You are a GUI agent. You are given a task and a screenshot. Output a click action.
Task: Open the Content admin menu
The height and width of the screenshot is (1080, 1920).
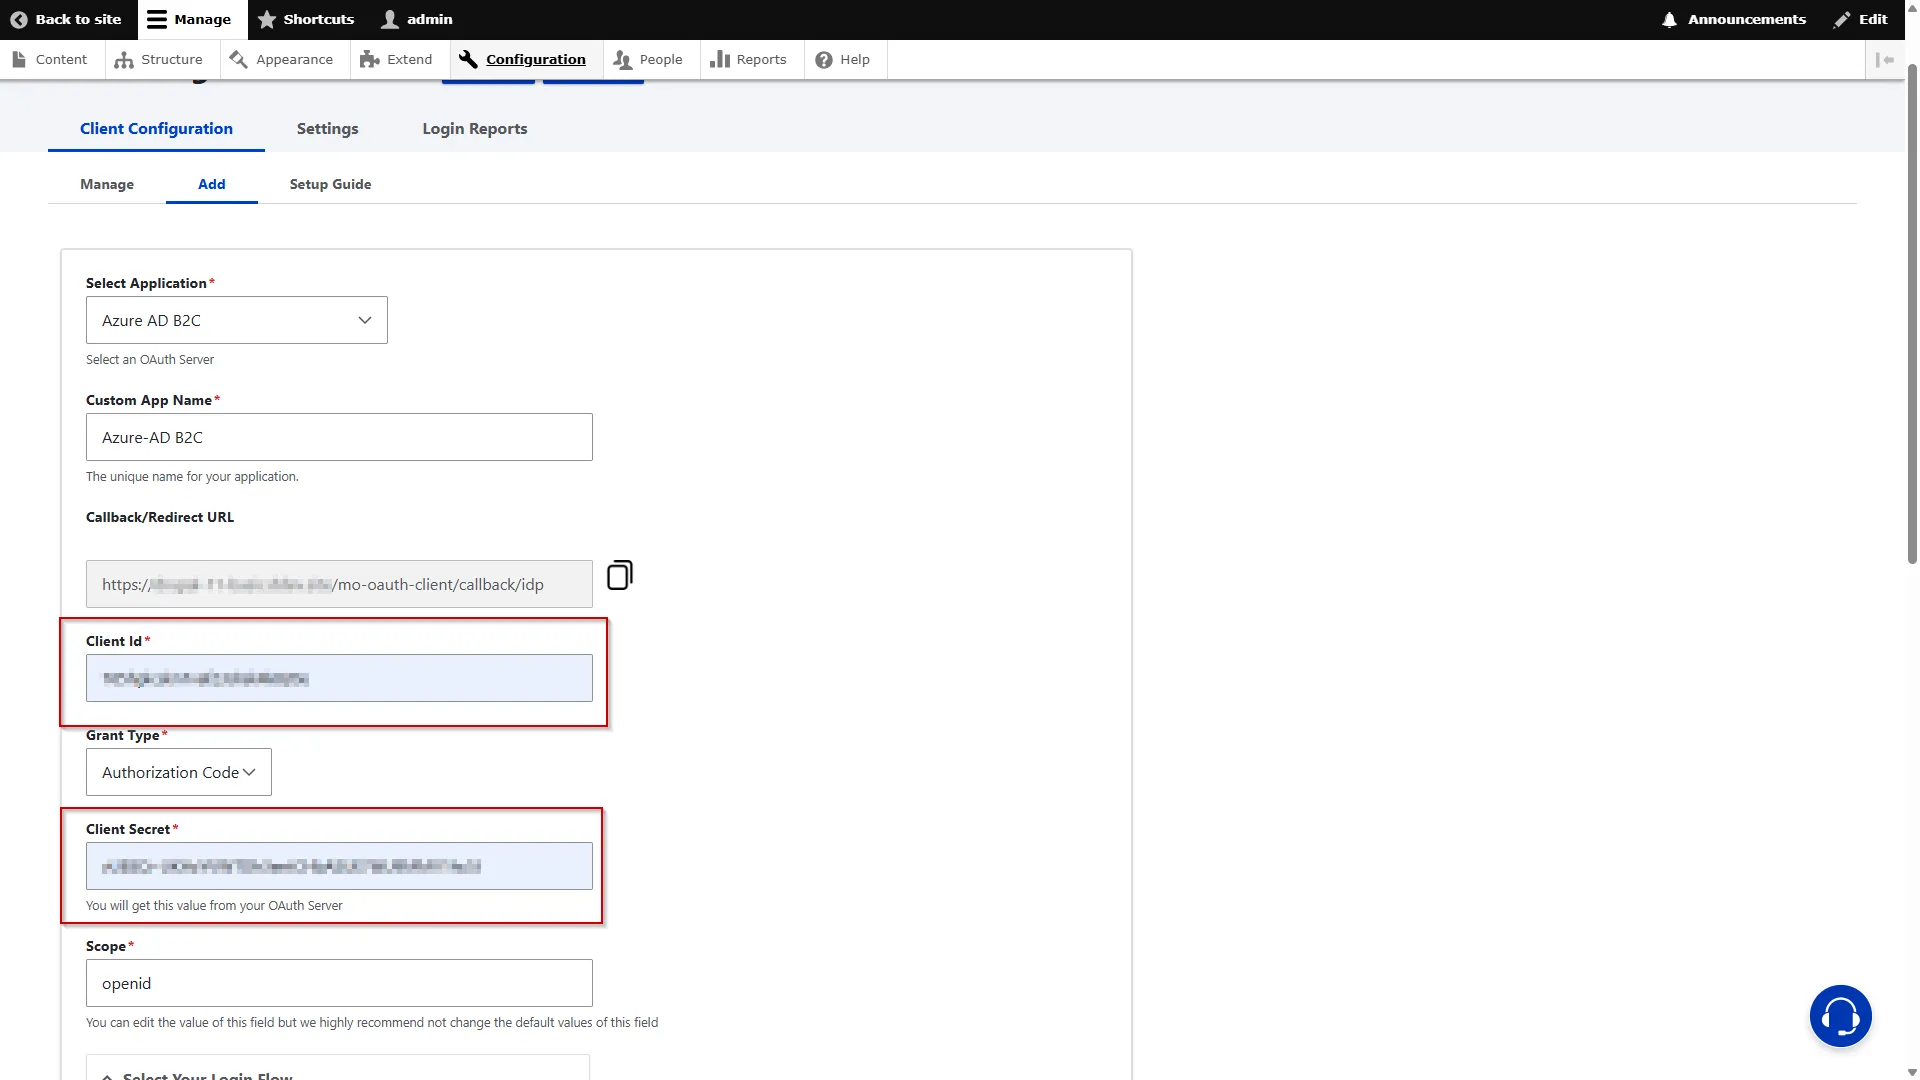[x=50, y=59]
